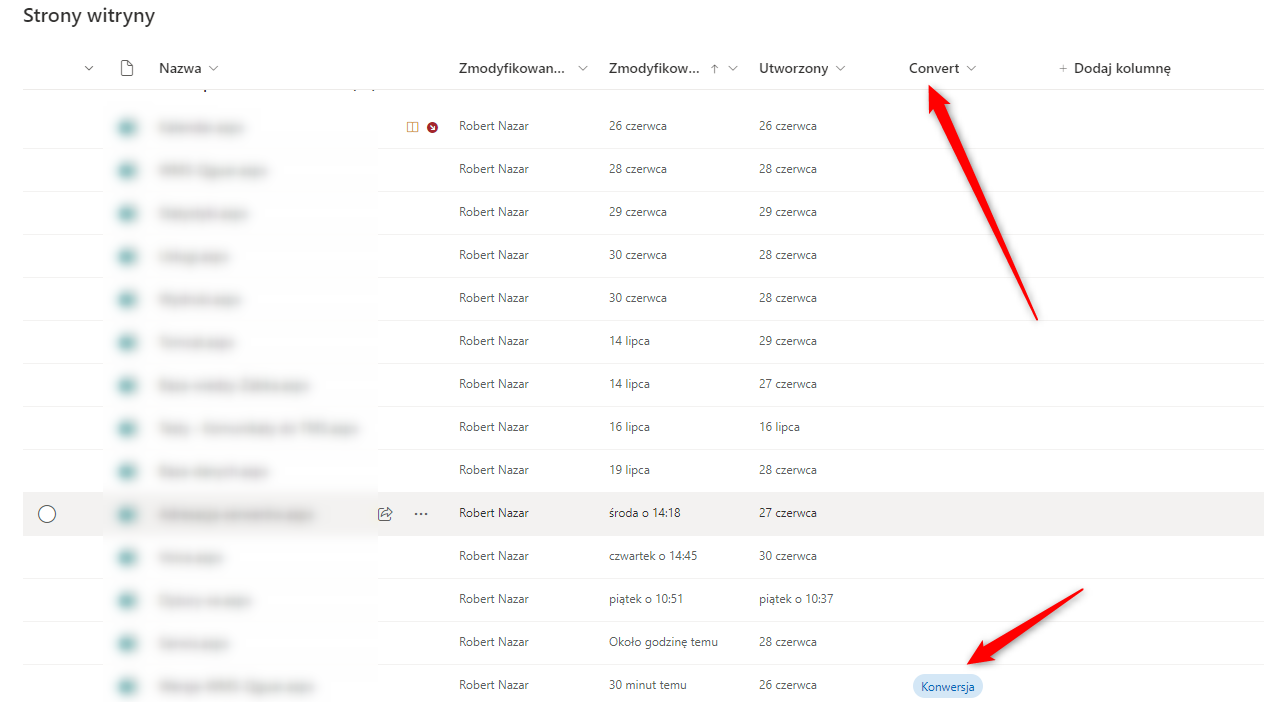Click the blurred page name in the row modified piątek o 10:51

click(205, 600)
